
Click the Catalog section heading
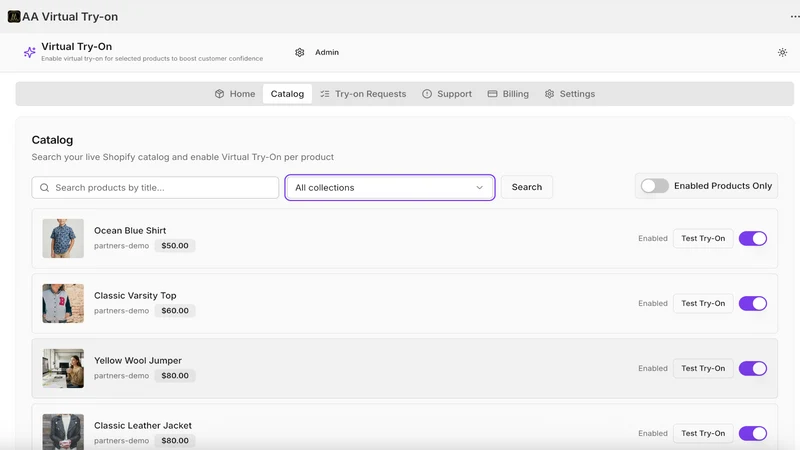pos(52,140)
